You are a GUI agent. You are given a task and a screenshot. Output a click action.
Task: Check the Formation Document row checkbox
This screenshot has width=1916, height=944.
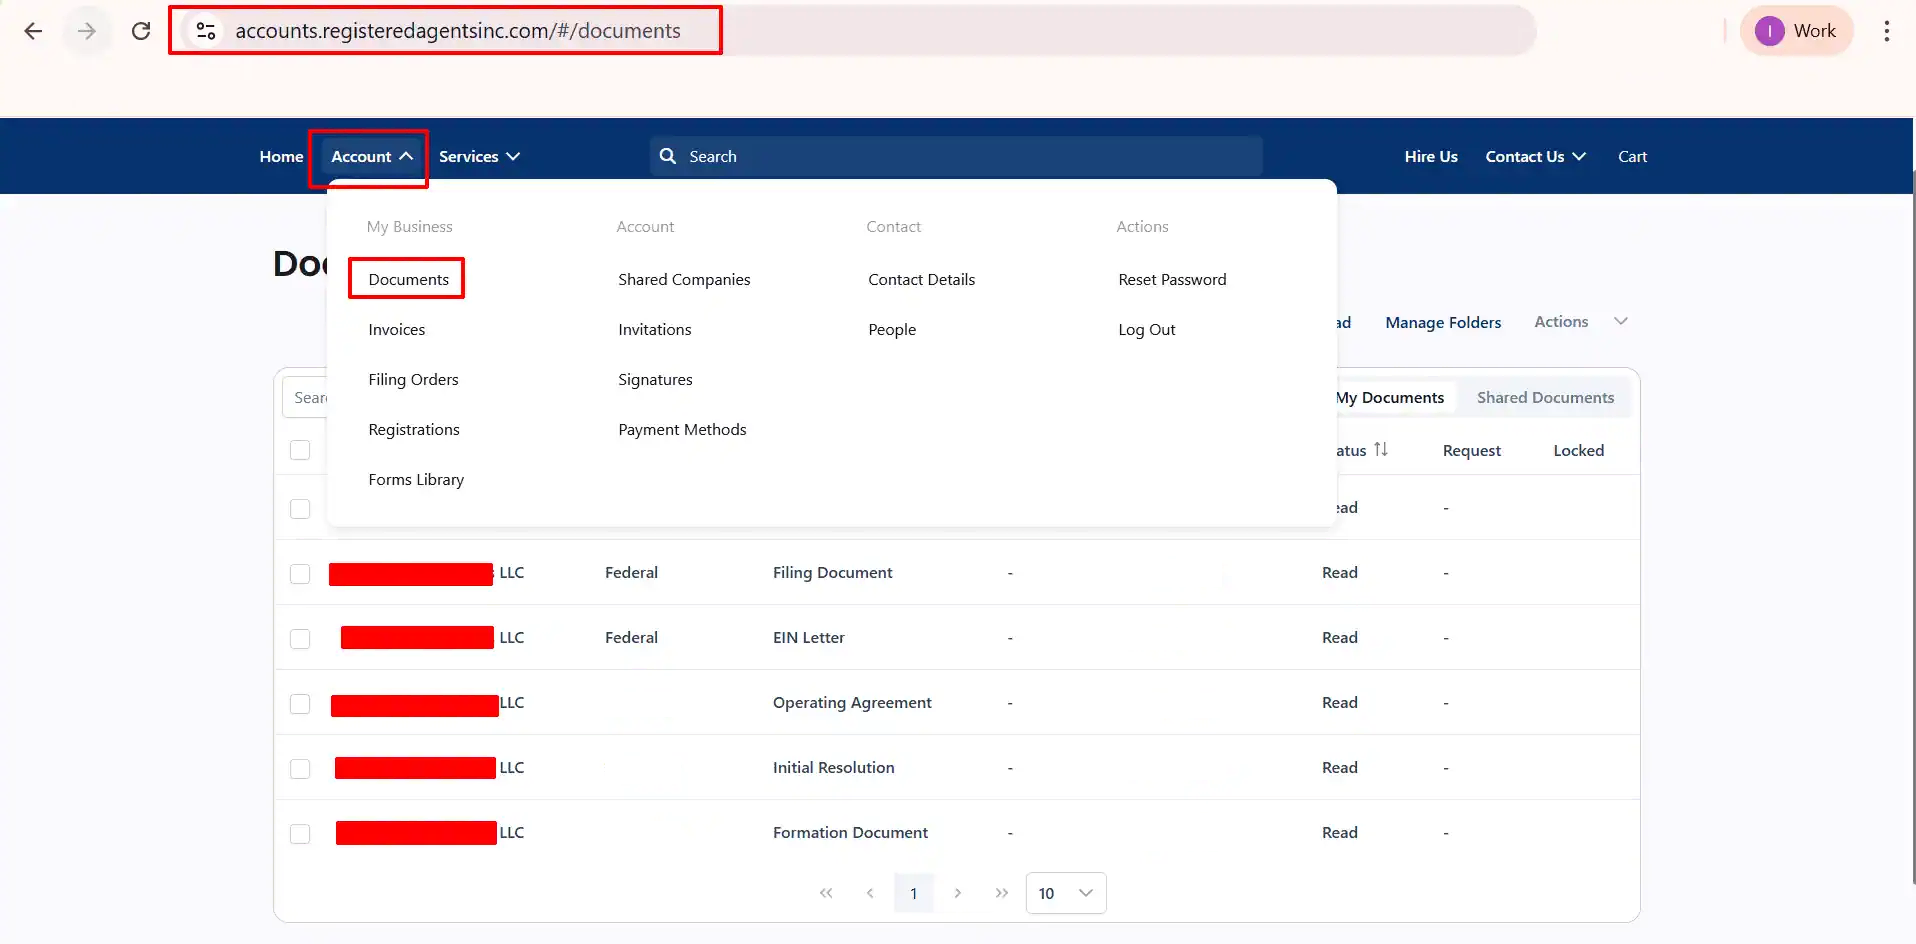(x=300, y=833)
